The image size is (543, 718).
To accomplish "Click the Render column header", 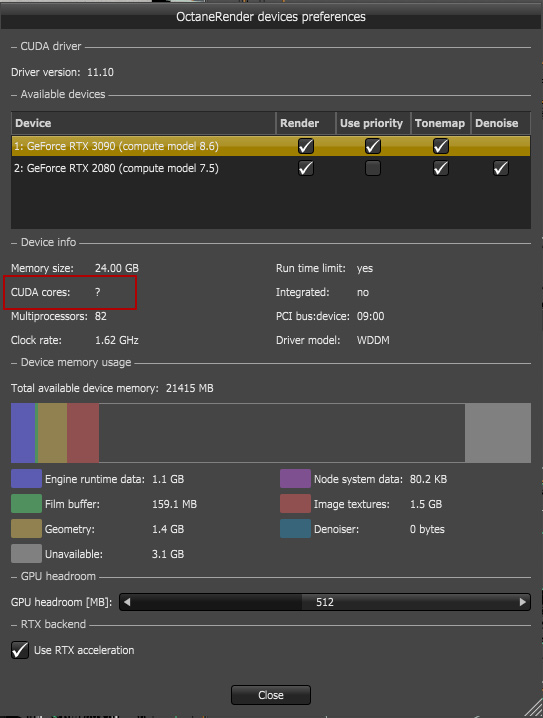I will (x=306, y=123).
